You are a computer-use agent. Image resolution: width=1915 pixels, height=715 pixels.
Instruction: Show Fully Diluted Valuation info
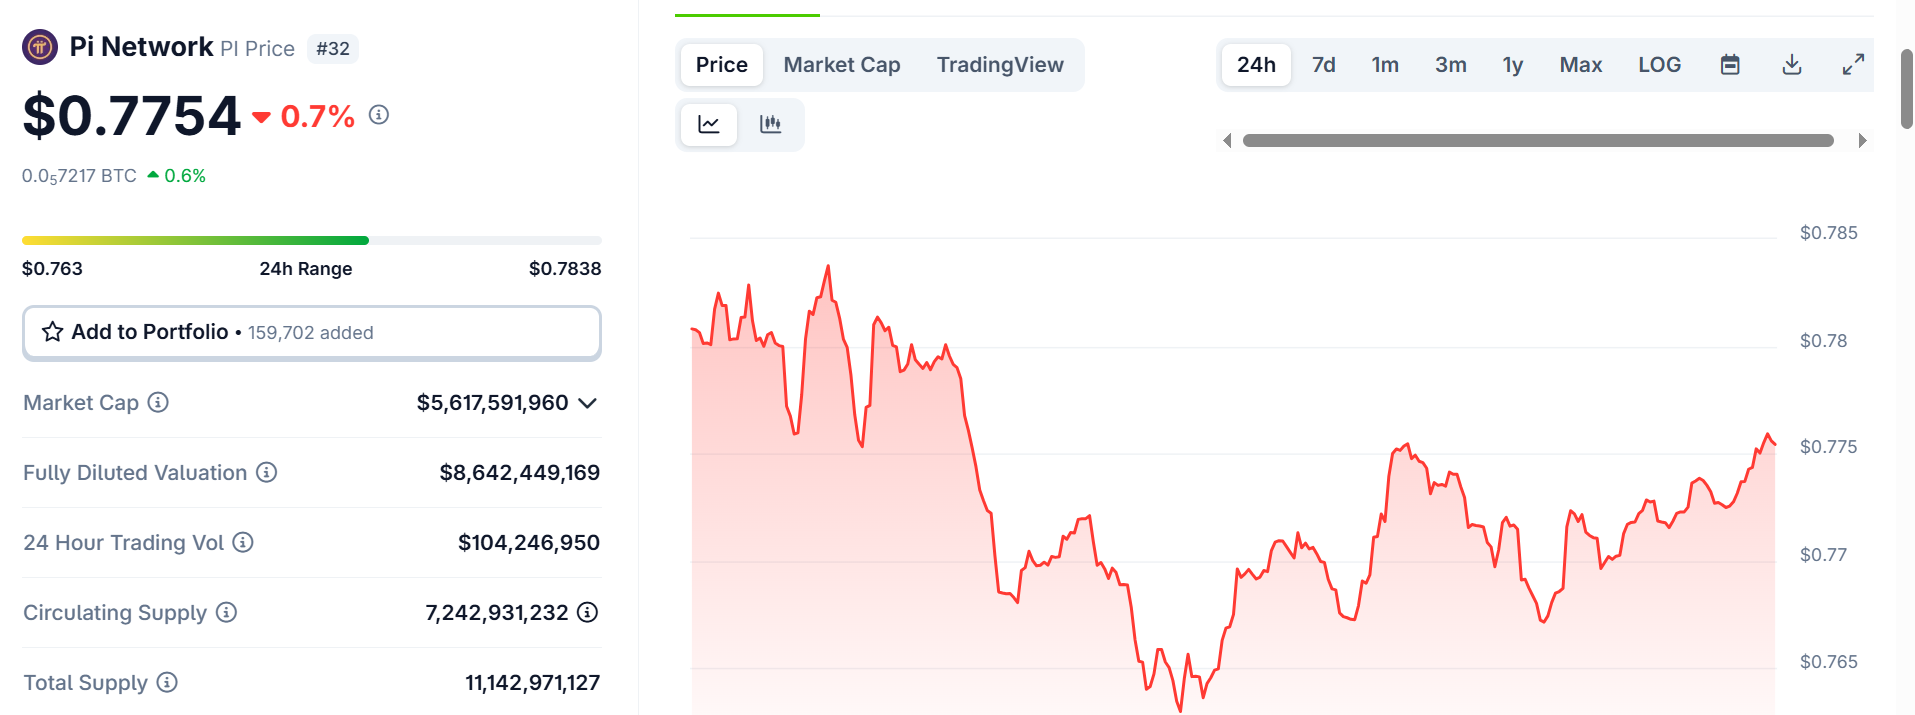pyautogui.click(x=266, y=472)
